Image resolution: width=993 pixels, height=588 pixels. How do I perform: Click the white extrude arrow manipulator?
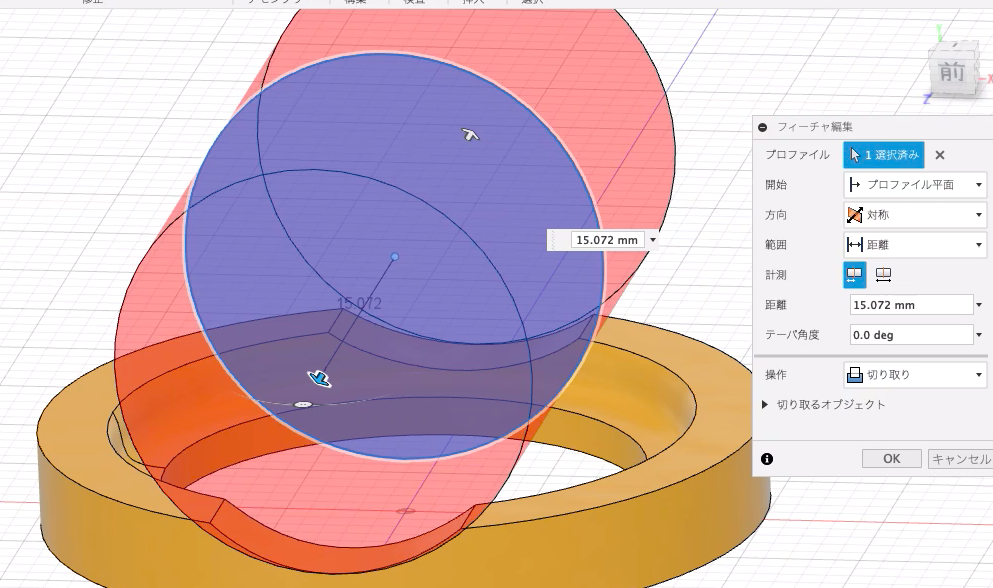(x=470, y=134)
